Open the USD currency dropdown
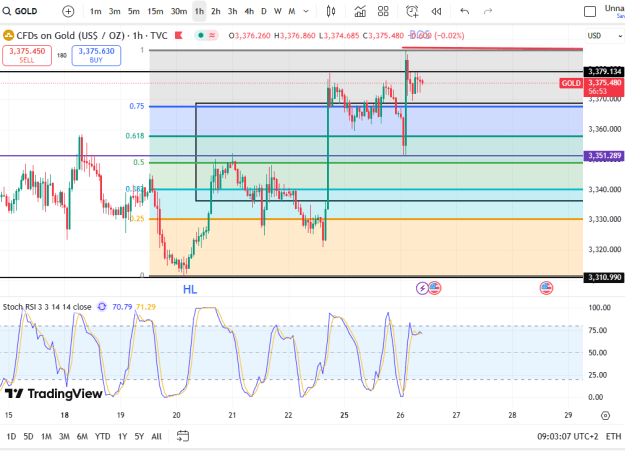The width and height of the screenshot is (625, 453). [x=604, y=36]
